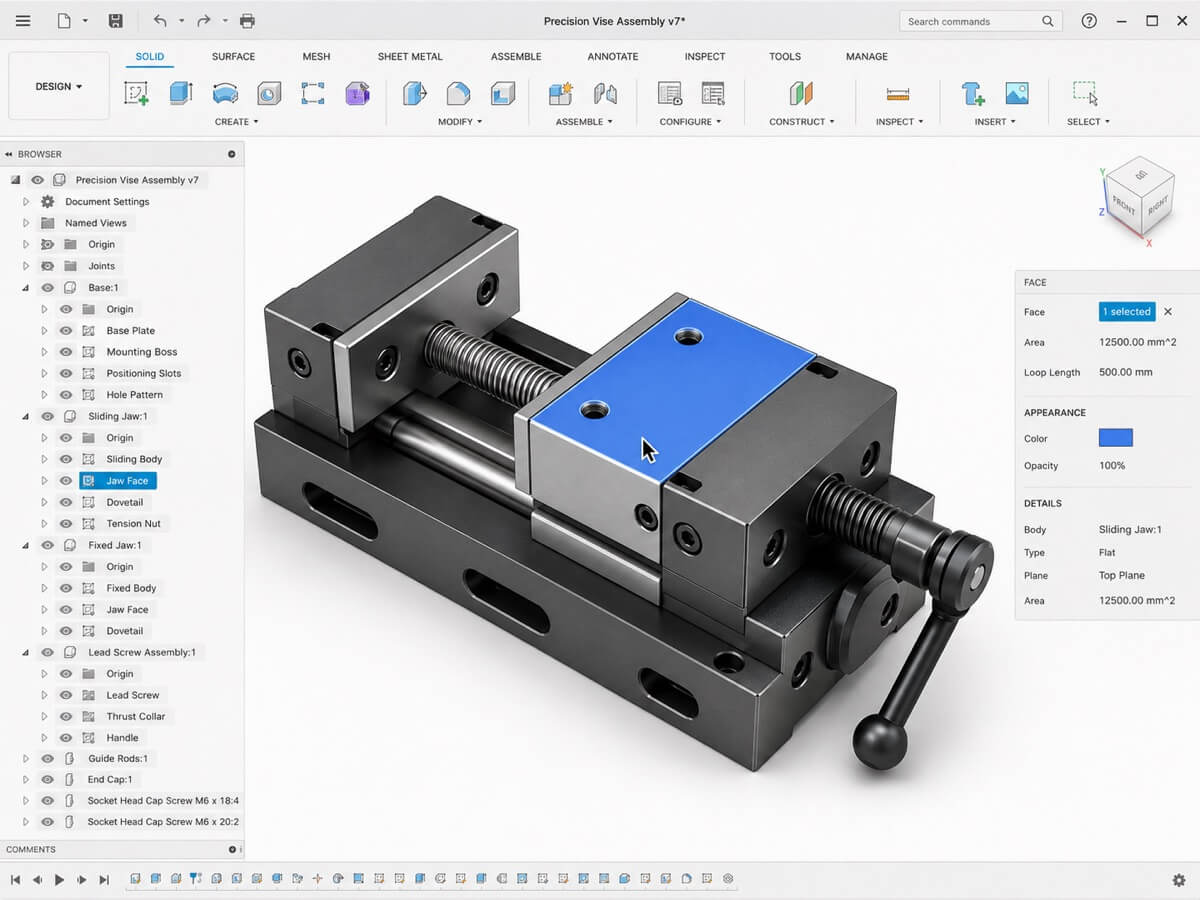The height and width of the screenshot is (900, 1200).
Task: Click the Redo arrow
Action: (204, 21)
